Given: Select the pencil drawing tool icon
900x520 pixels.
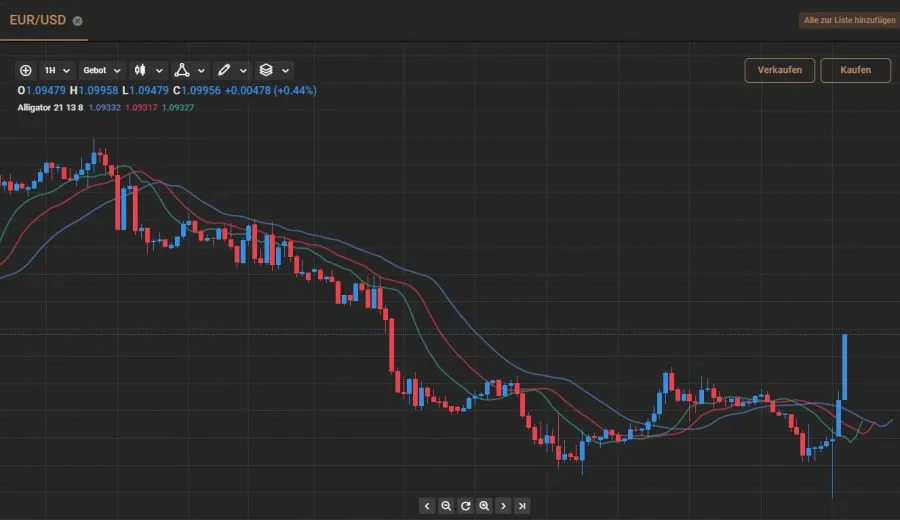Looking at the screenshot, I should point(223,70).
